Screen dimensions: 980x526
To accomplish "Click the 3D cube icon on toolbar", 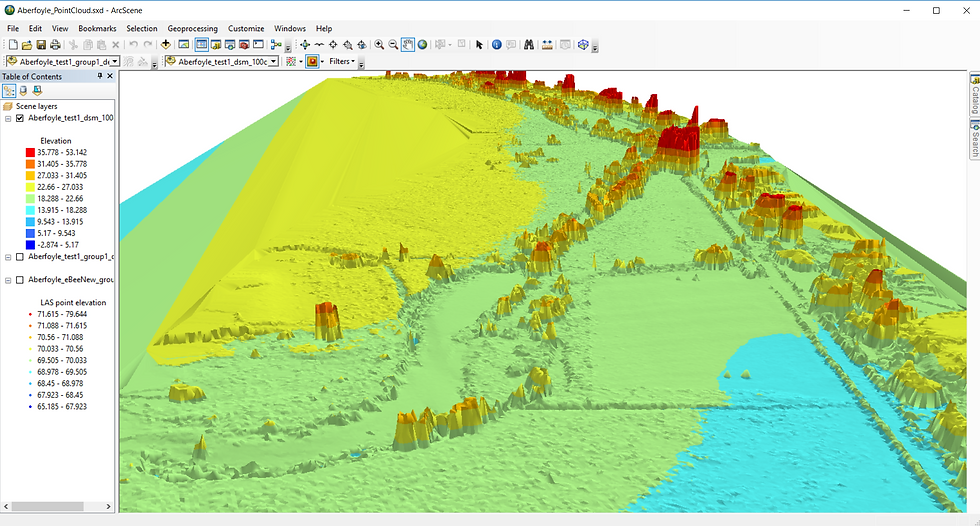I will [x=583, y=44].
